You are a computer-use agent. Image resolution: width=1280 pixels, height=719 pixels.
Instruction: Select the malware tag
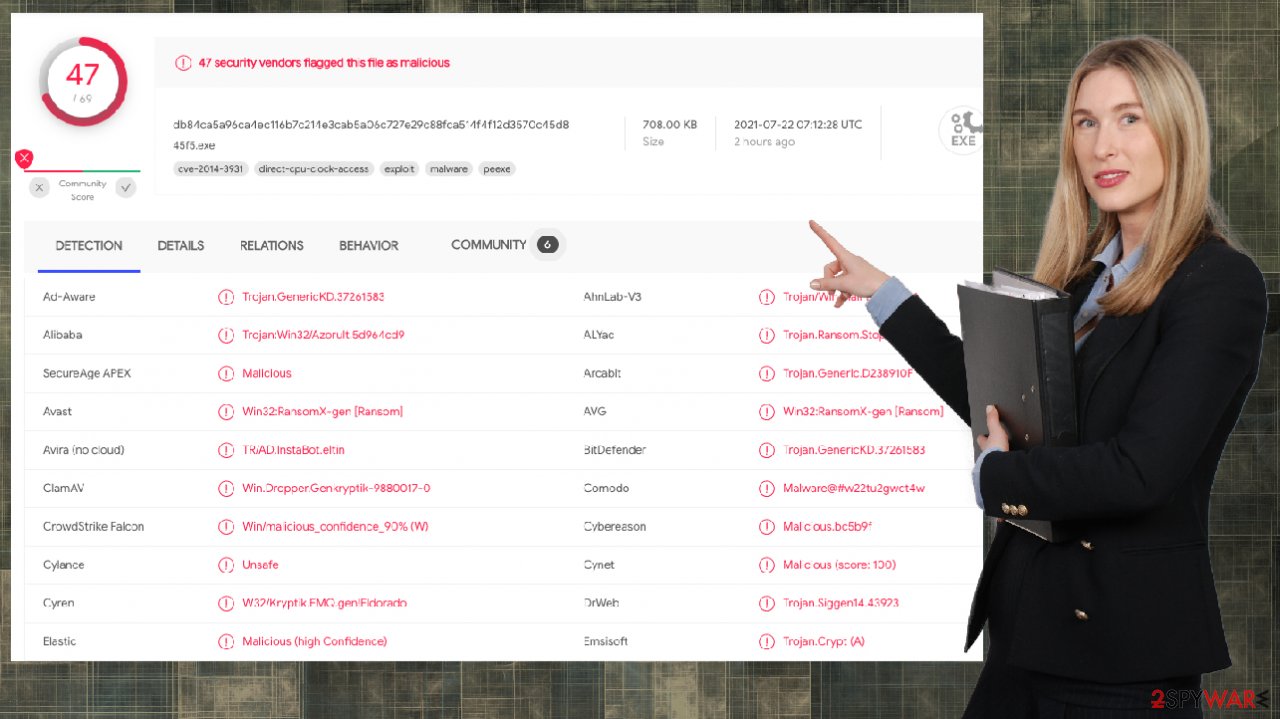[x=449, y=169]
